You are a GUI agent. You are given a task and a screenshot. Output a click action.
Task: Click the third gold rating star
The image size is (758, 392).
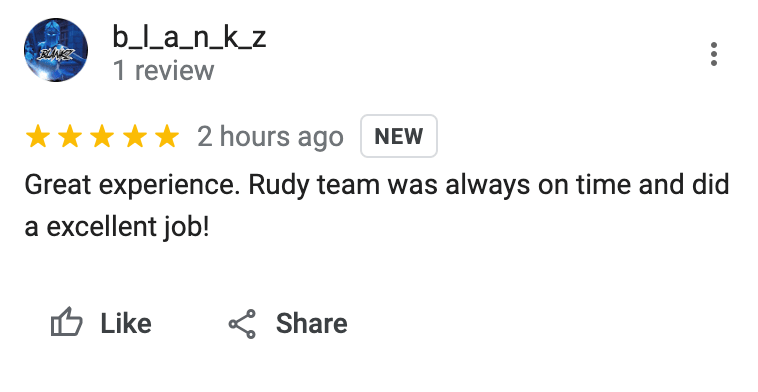(102, 136)
